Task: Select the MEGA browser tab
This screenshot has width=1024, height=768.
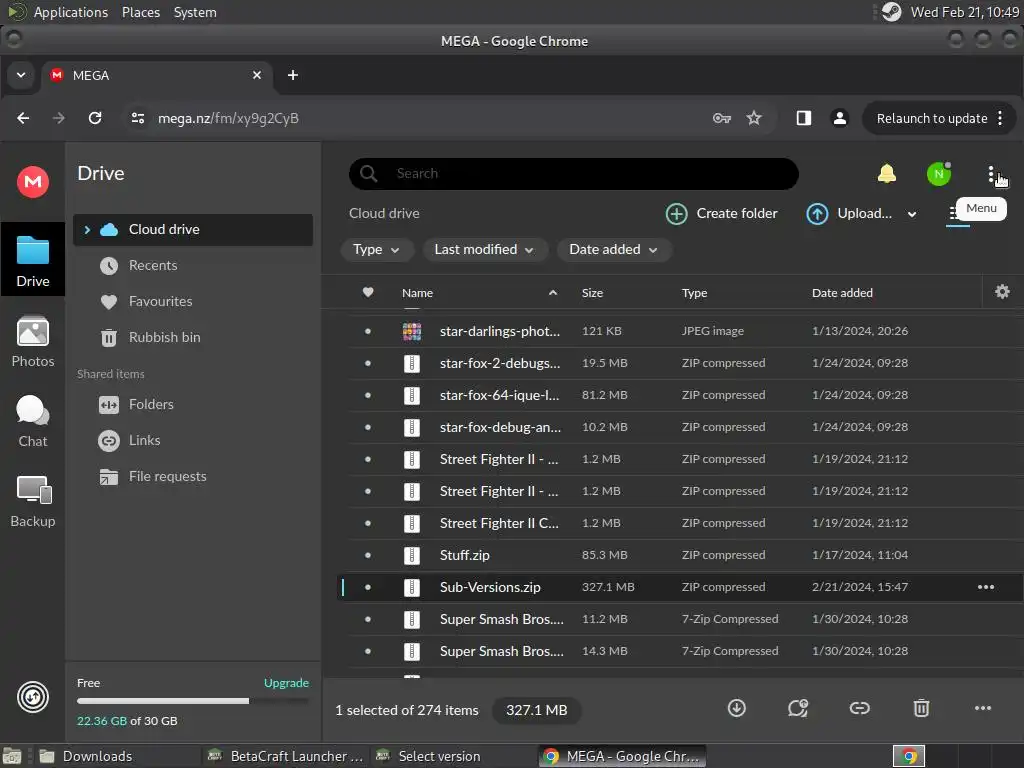Action: coord(157,75)
